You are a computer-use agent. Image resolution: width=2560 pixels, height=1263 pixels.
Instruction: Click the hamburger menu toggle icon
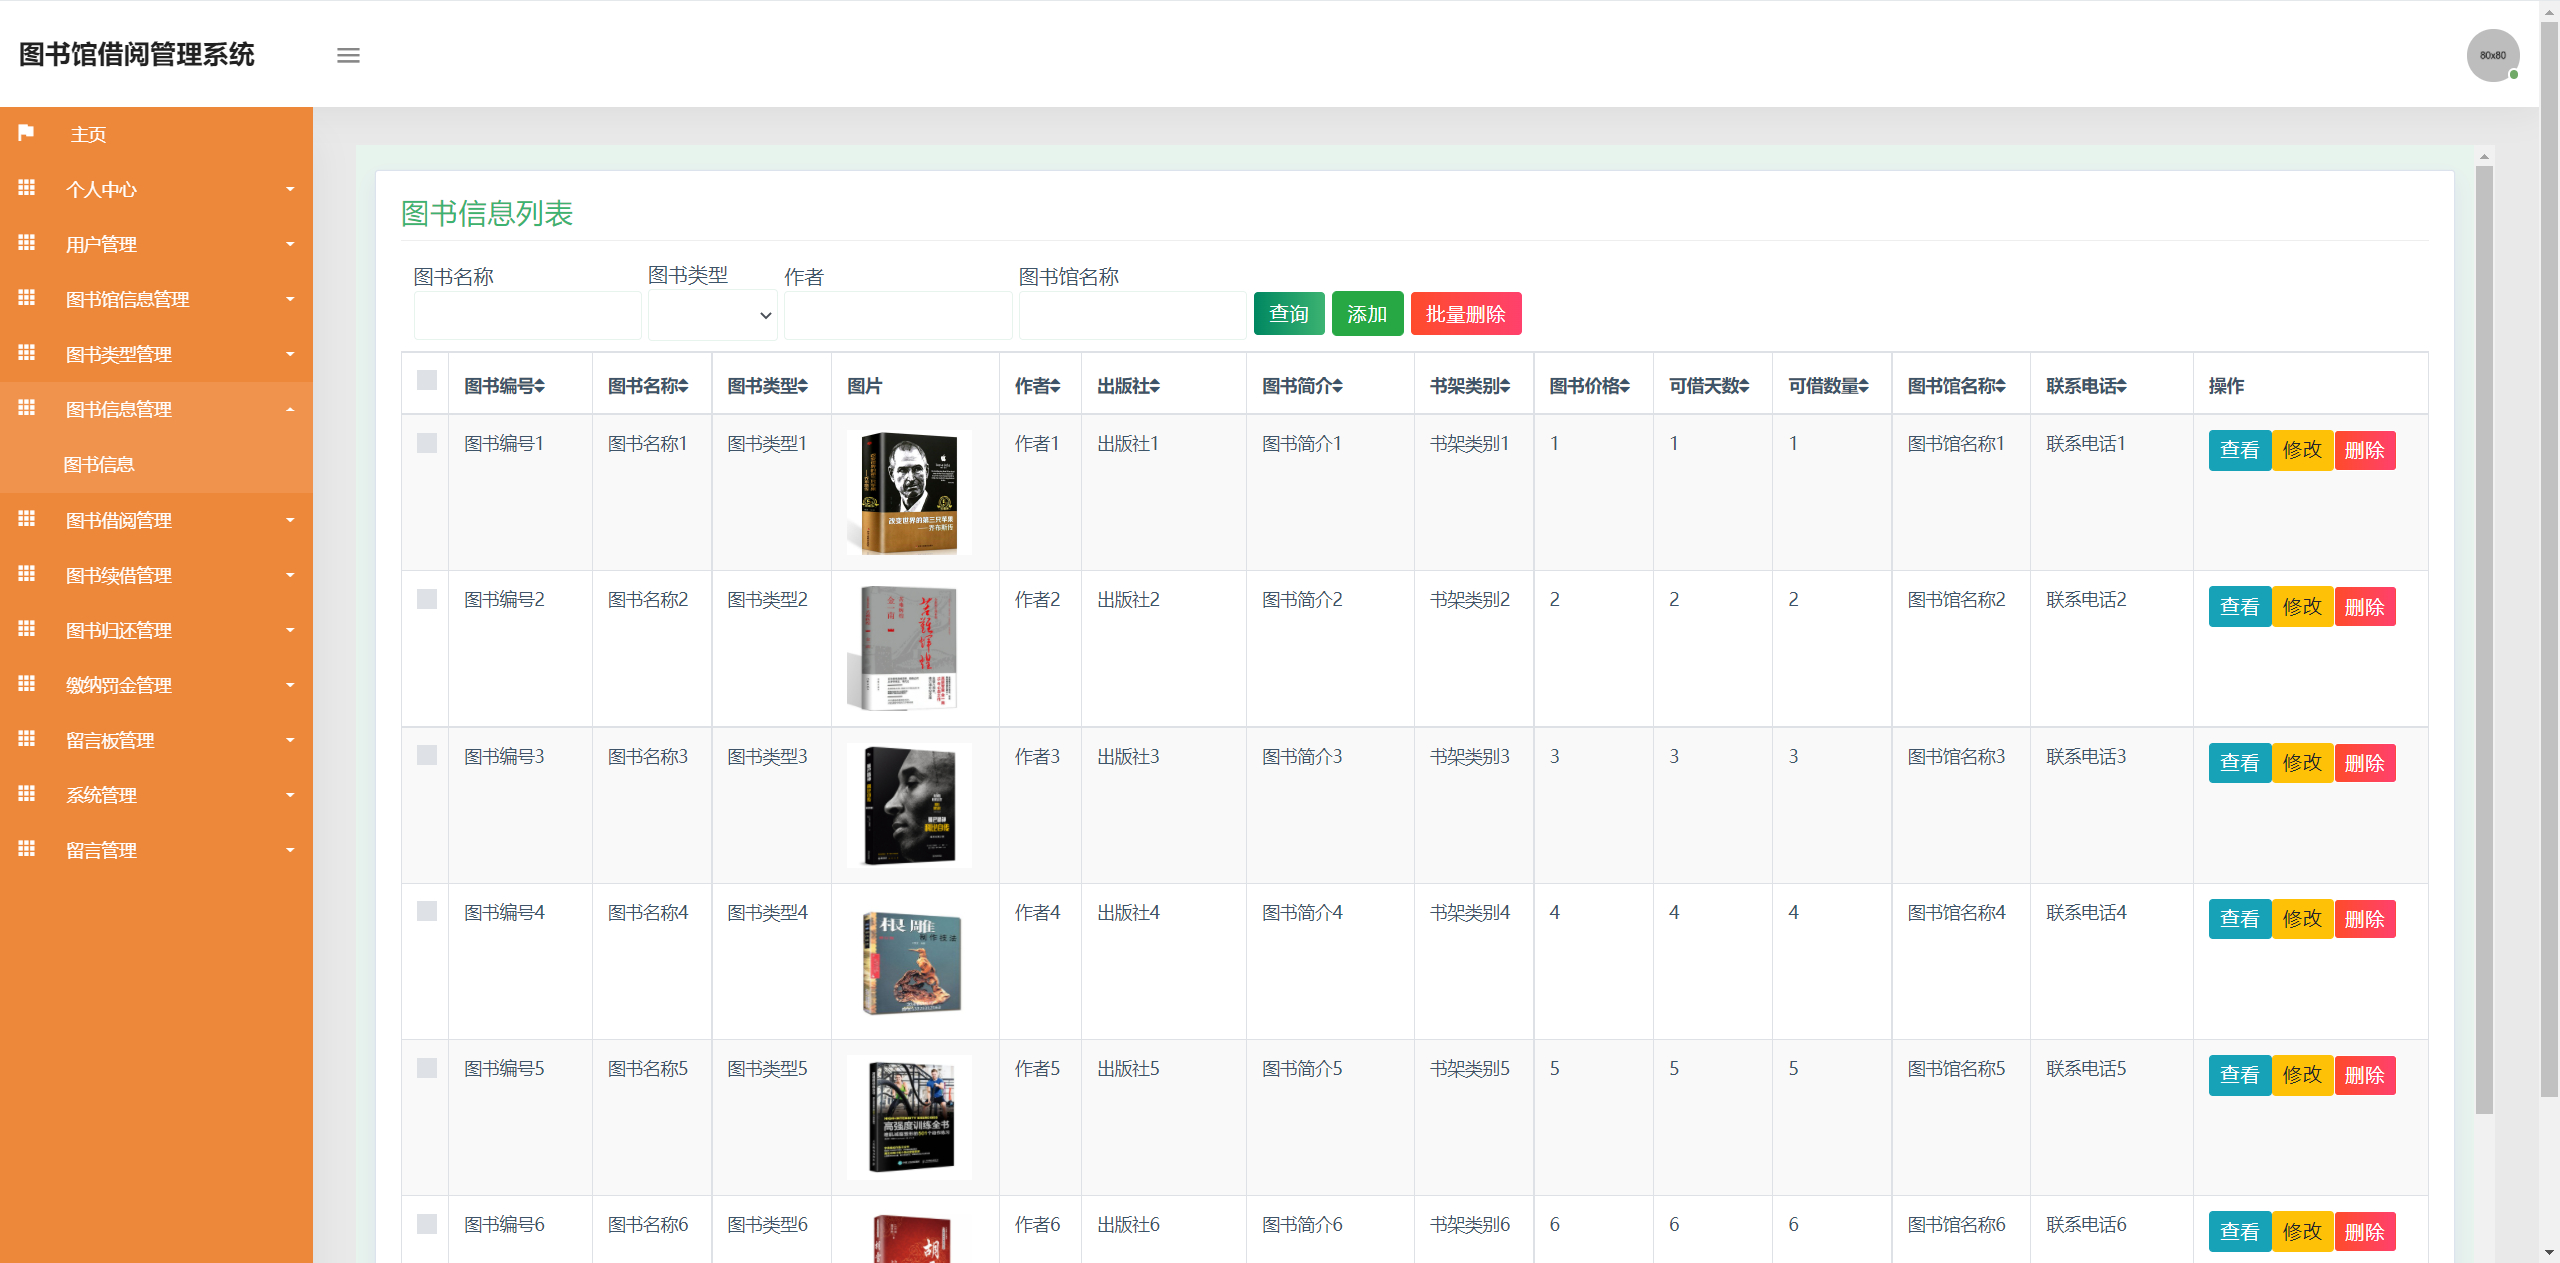pos(348,55)
